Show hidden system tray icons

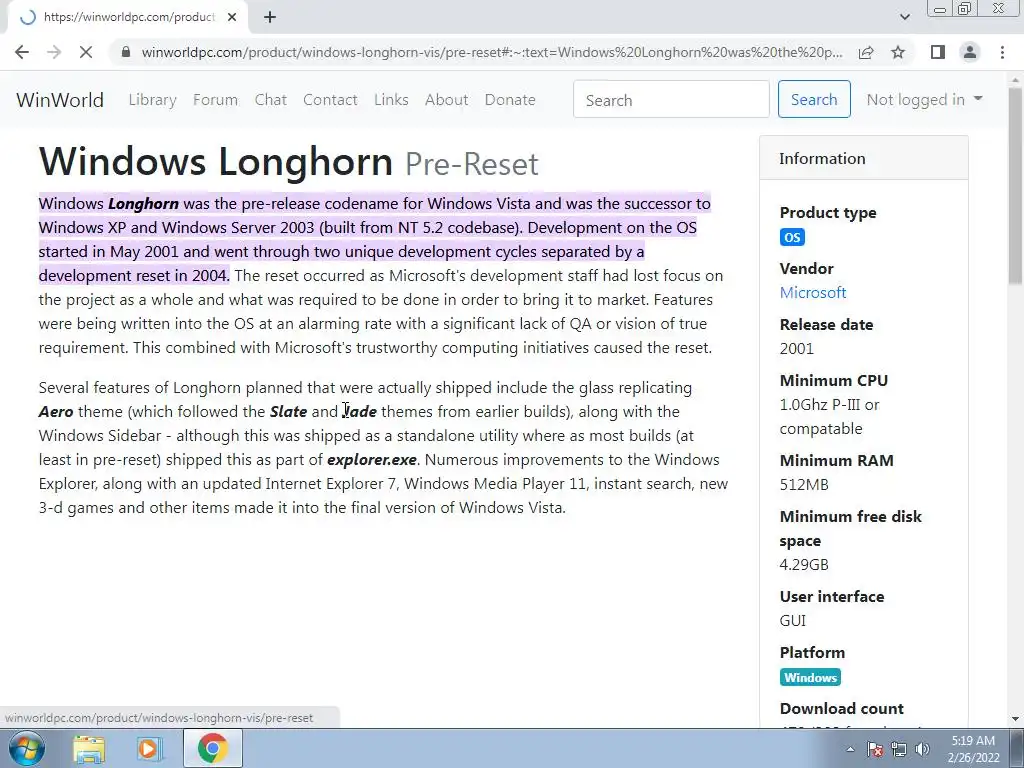850,749
